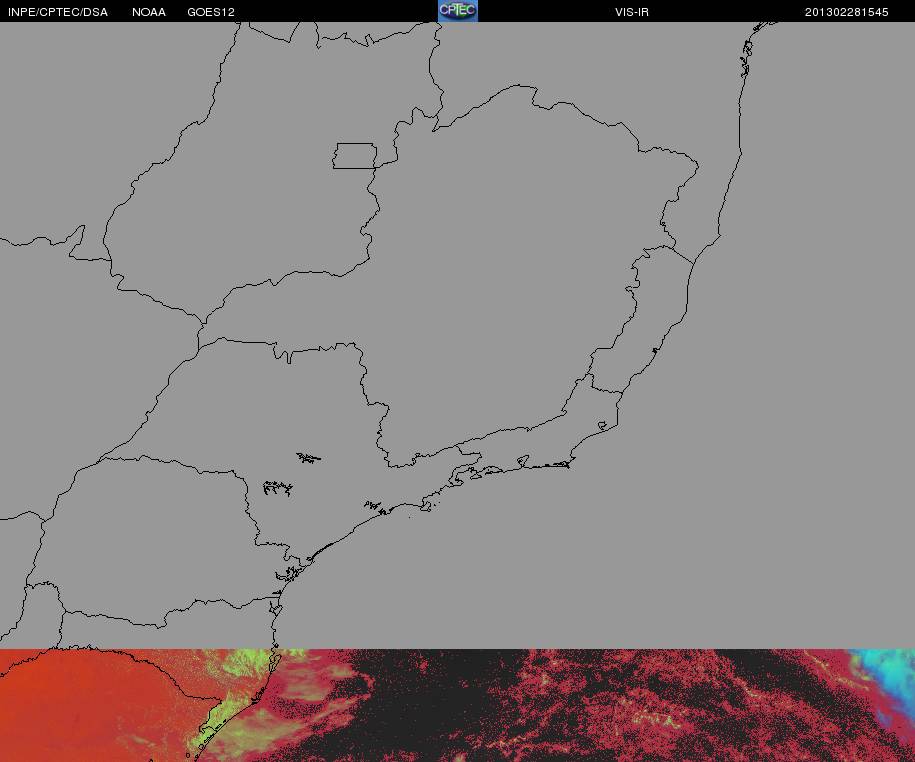Image resolution: width=915 pixels, height=762 pixels.
Task: Click the GOES12 satellite label
Action: [211, 12]
